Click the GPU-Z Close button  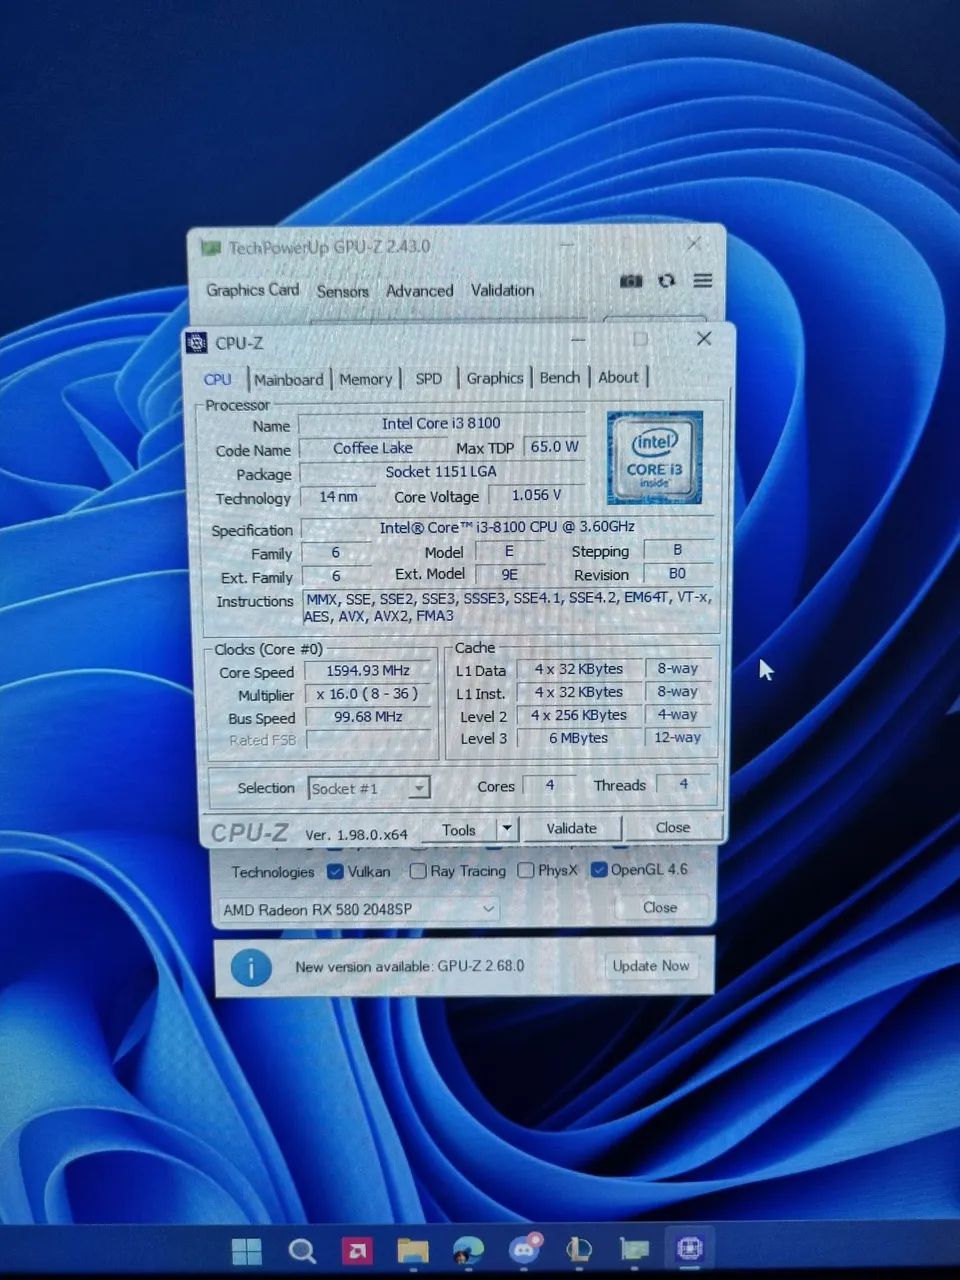(659, 908)
